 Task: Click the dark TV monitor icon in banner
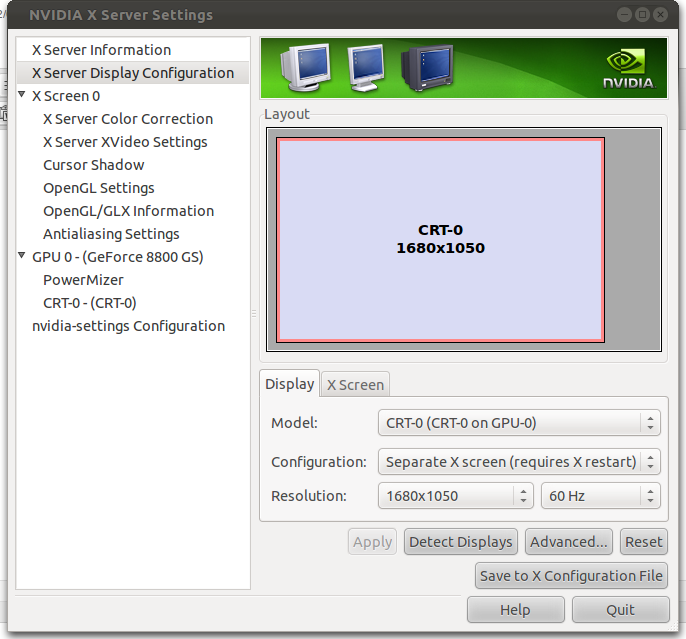tap(427, 68)
